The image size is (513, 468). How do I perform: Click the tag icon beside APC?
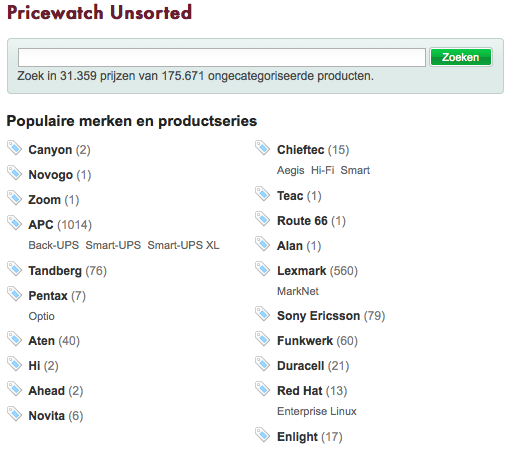coord(15,223)
